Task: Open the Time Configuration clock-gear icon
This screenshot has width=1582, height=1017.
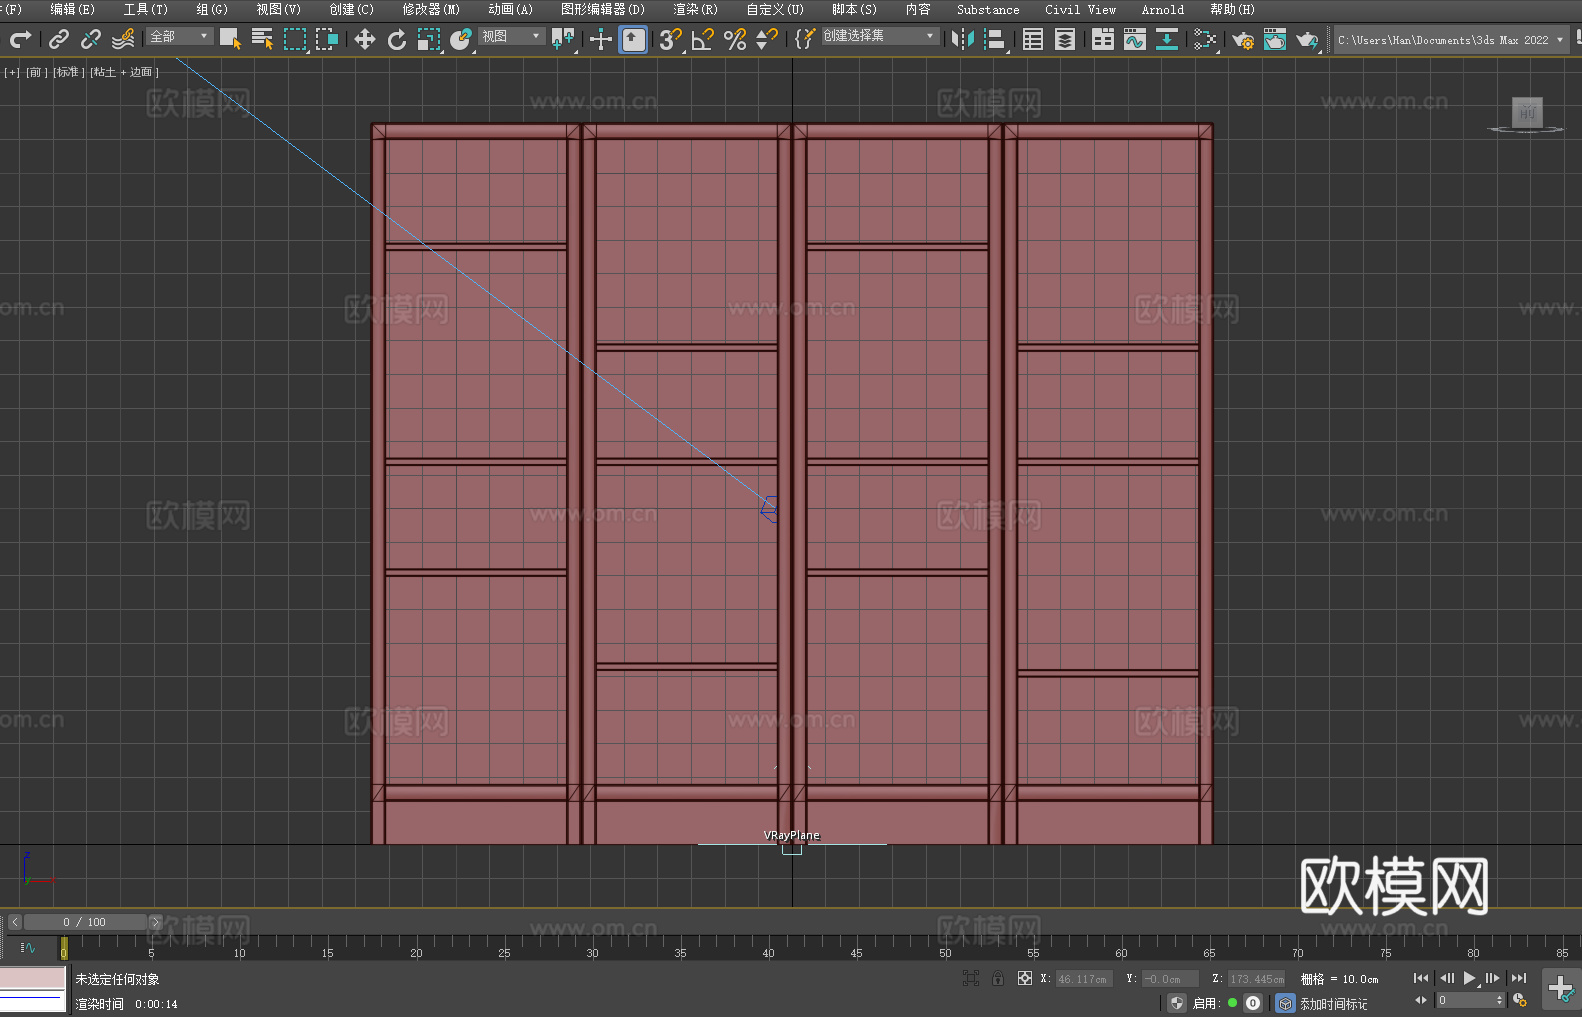Action: click(x=1520, y=1000)
